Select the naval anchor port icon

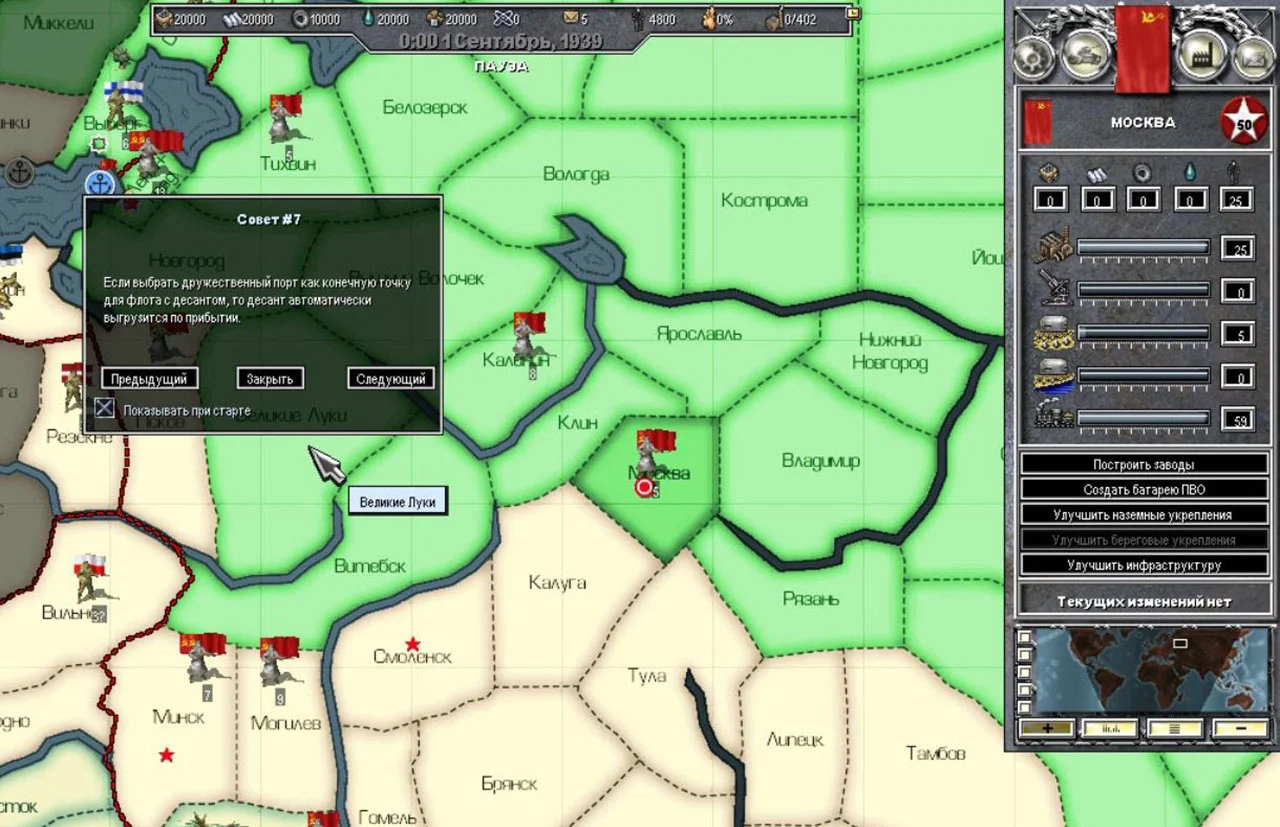[99, 183]
